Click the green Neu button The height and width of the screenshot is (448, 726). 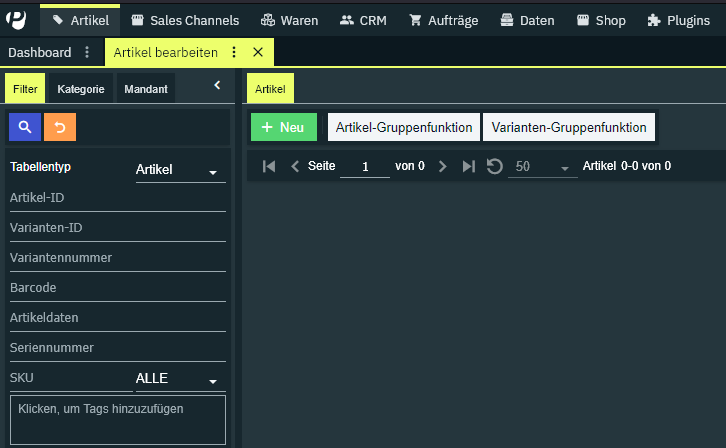tap(283, 128)
